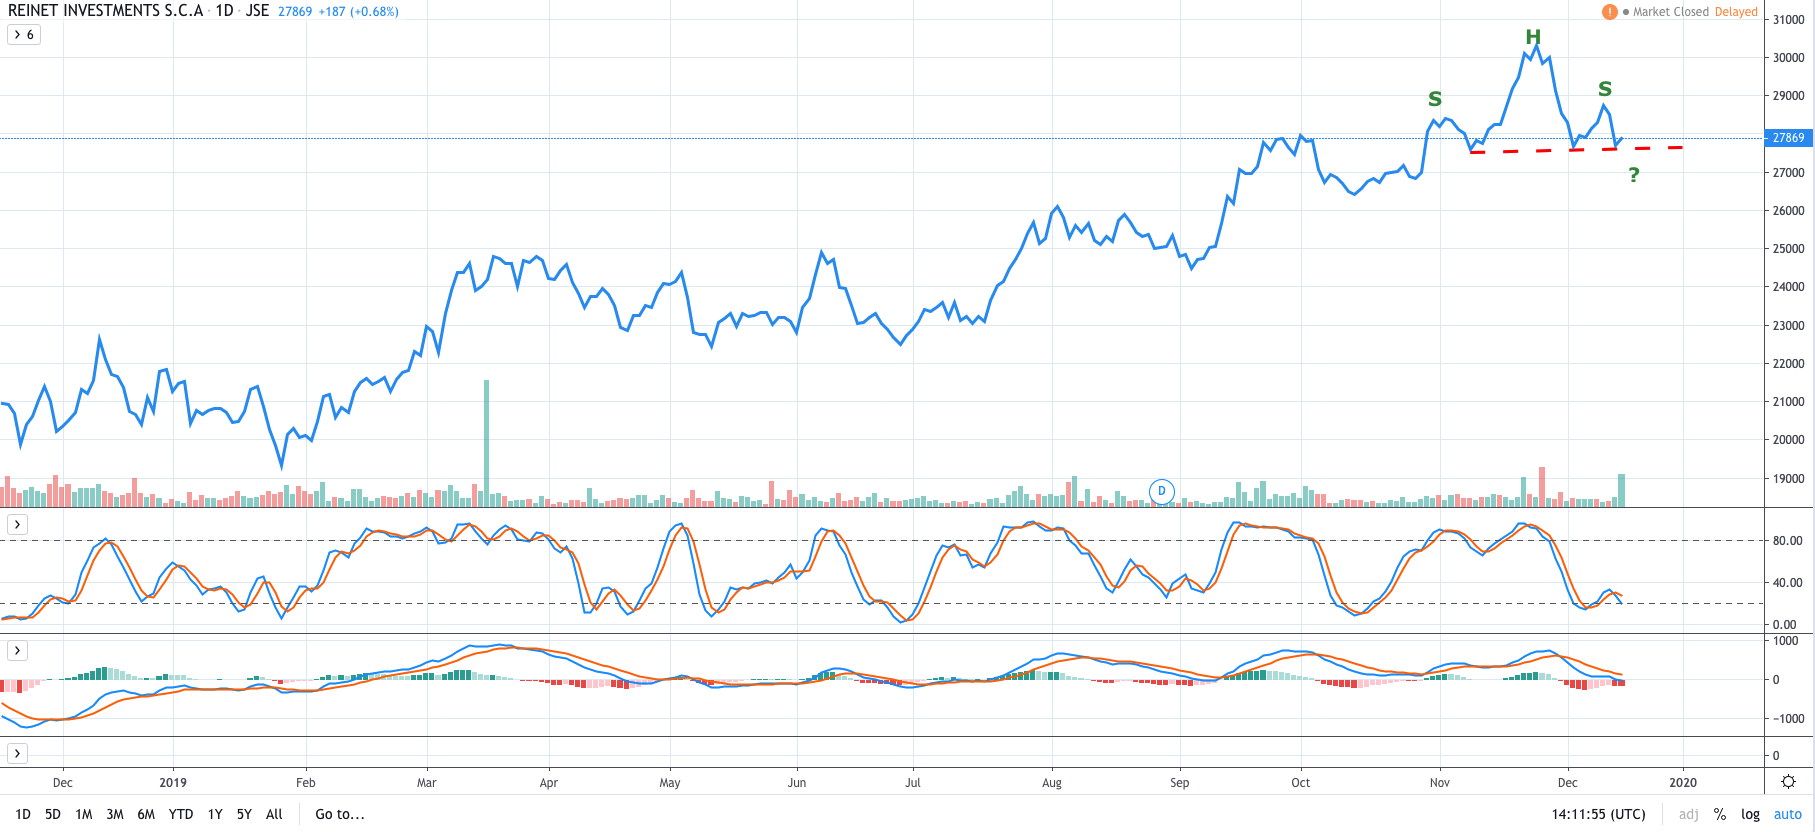Show the All date range
Screen dimensions: 1815x832
pyautogui.click(x=274, y=814)
